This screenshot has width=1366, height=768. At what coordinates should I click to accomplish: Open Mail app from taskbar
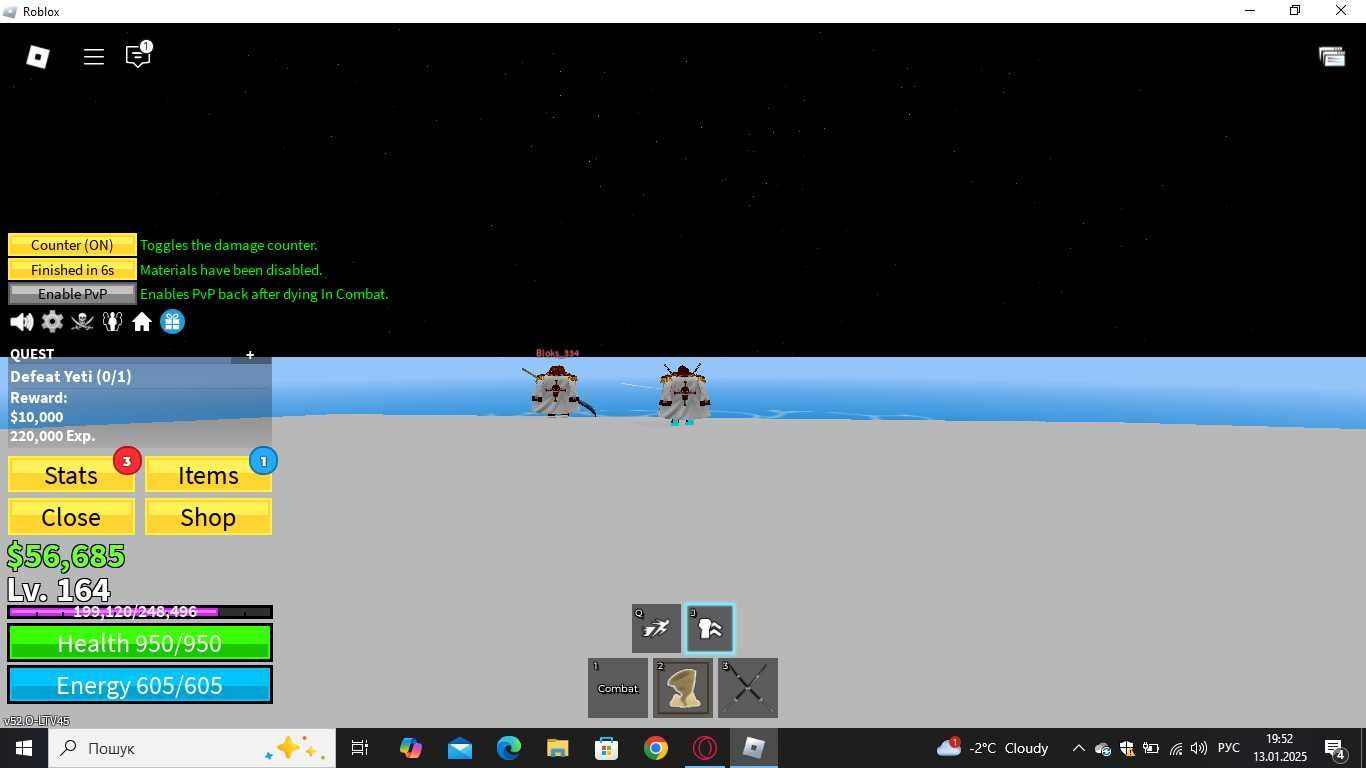coord(460,748)
